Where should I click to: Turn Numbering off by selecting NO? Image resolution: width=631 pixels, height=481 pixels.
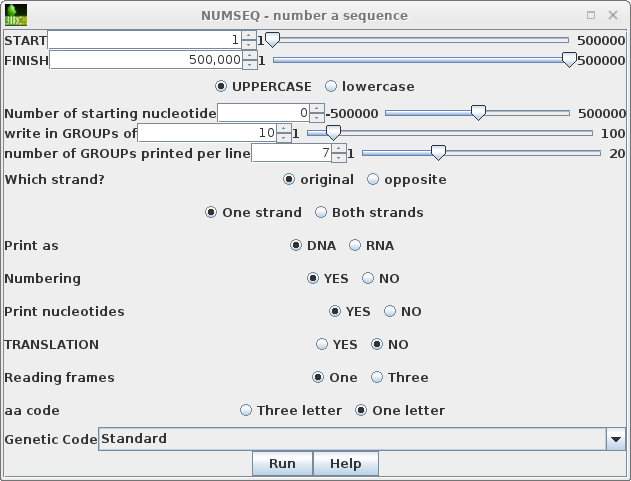click(x=368, y=279)
